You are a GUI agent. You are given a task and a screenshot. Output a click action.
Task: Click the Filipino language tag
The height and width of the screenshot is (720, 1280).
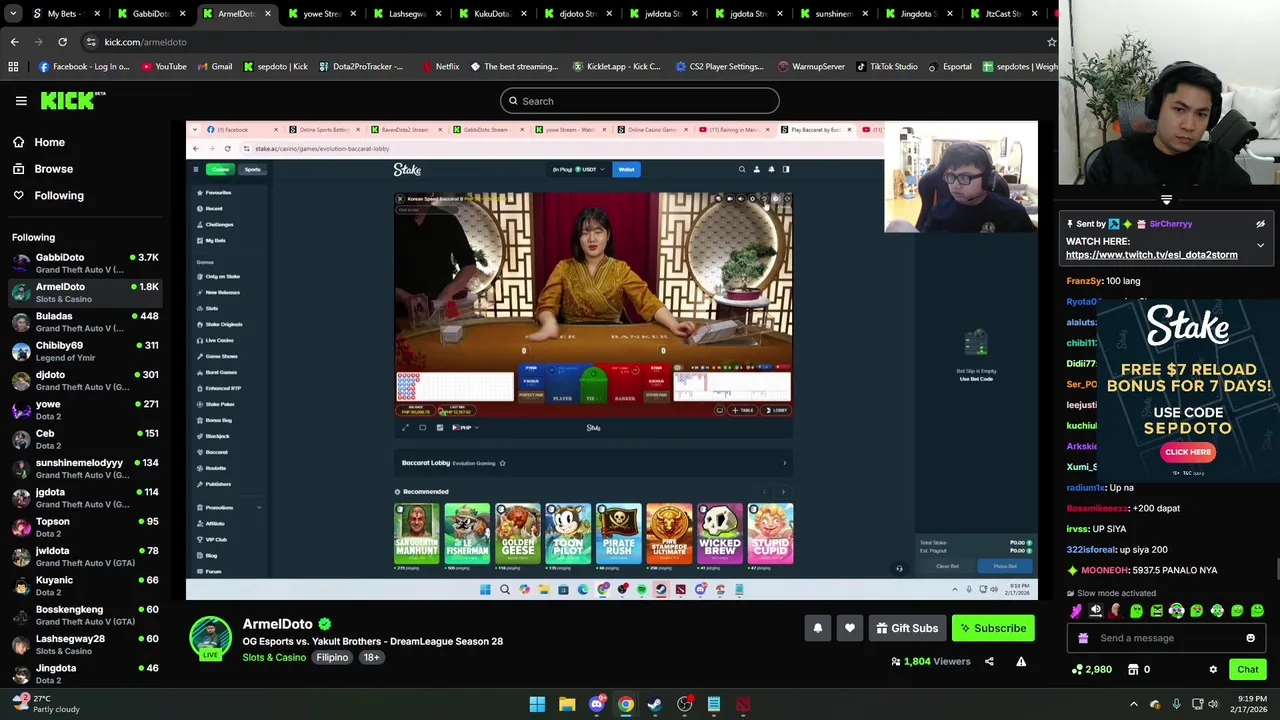332,657
